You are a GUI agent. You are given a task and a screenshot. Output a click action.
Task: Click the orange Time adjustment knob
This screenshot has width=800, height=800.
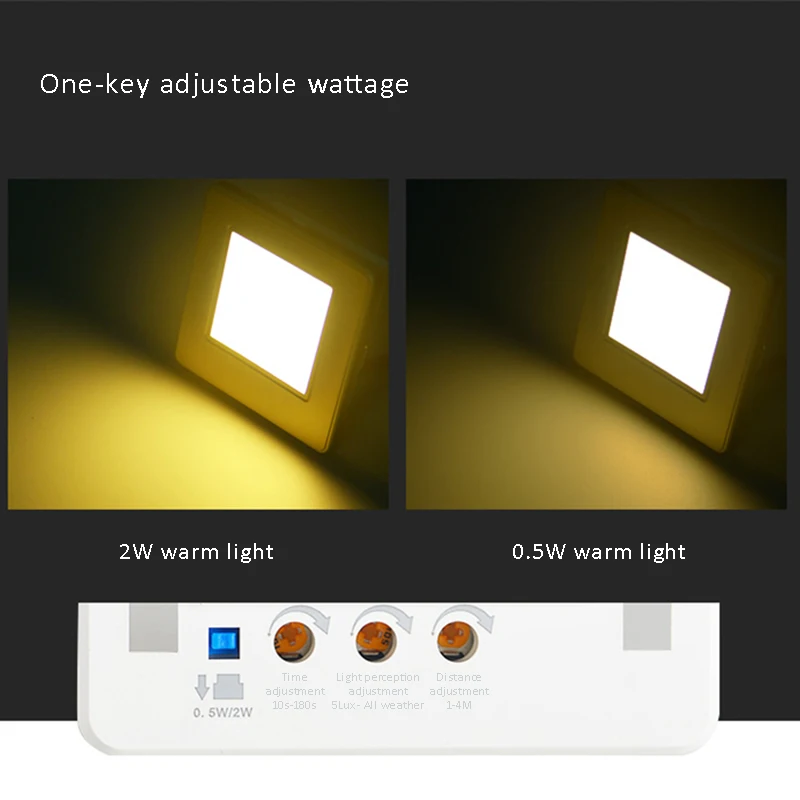(294, 641)
